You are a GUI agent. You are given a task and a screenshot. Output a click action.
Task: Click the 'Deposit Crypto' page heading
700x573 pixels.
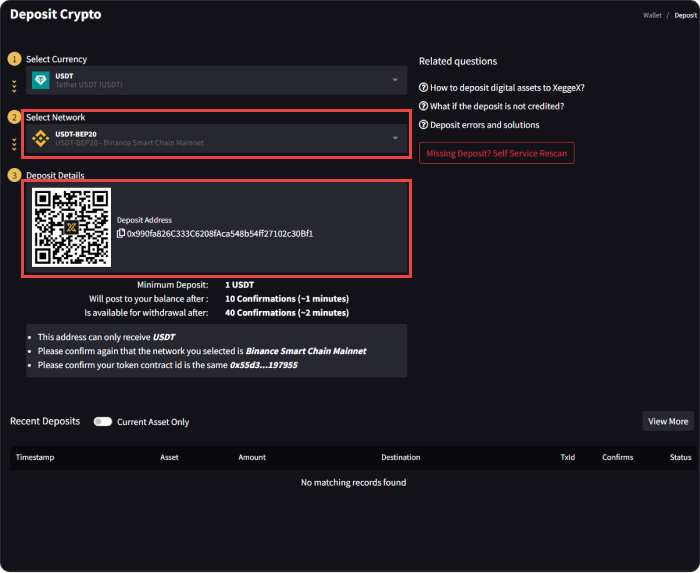[55, 14]
